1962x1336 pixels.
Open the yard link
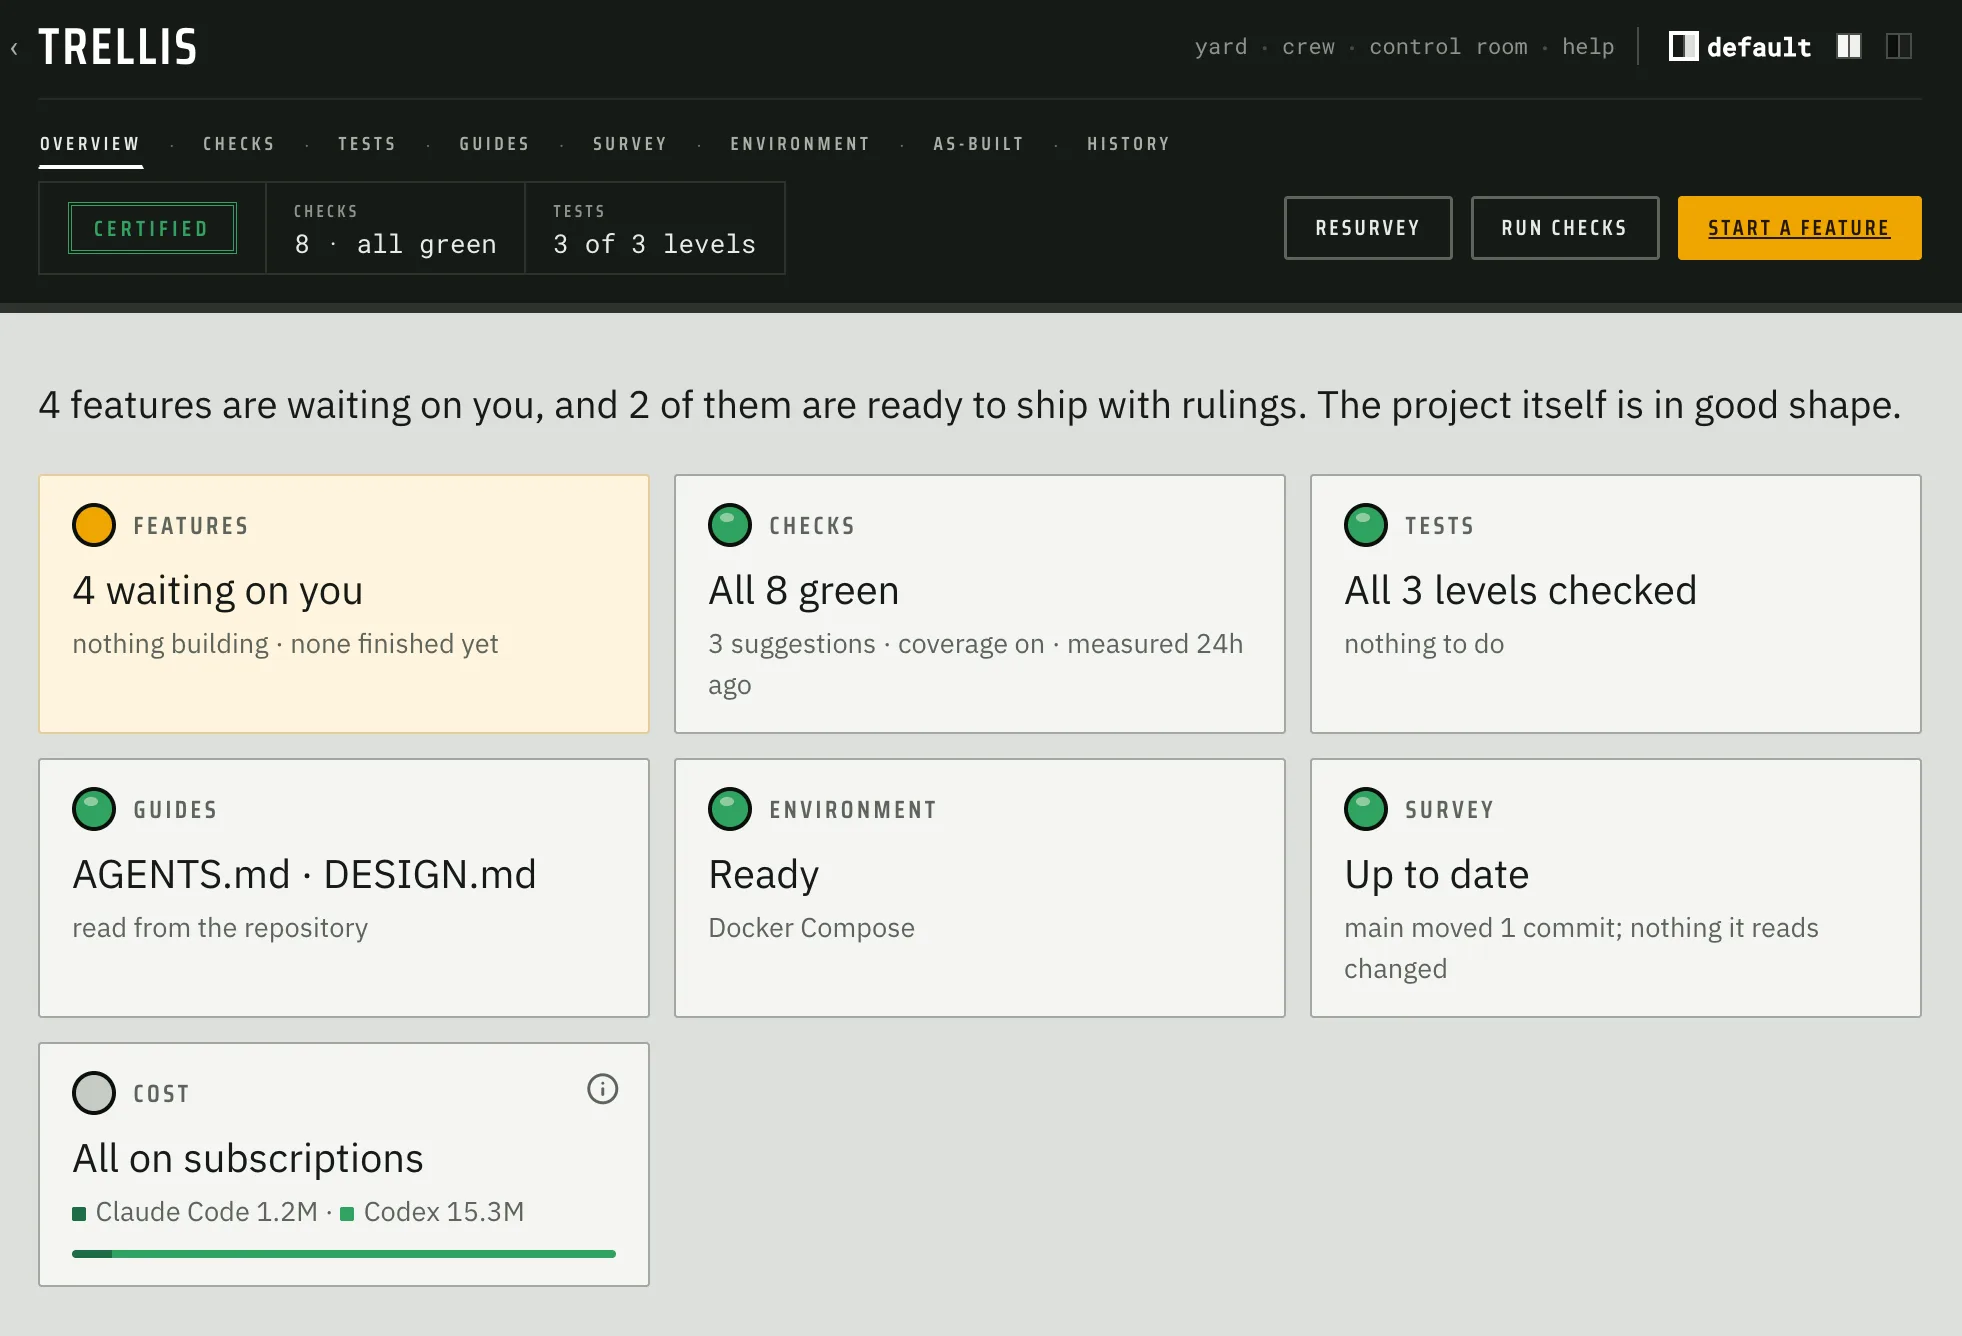pos(1221,47)
